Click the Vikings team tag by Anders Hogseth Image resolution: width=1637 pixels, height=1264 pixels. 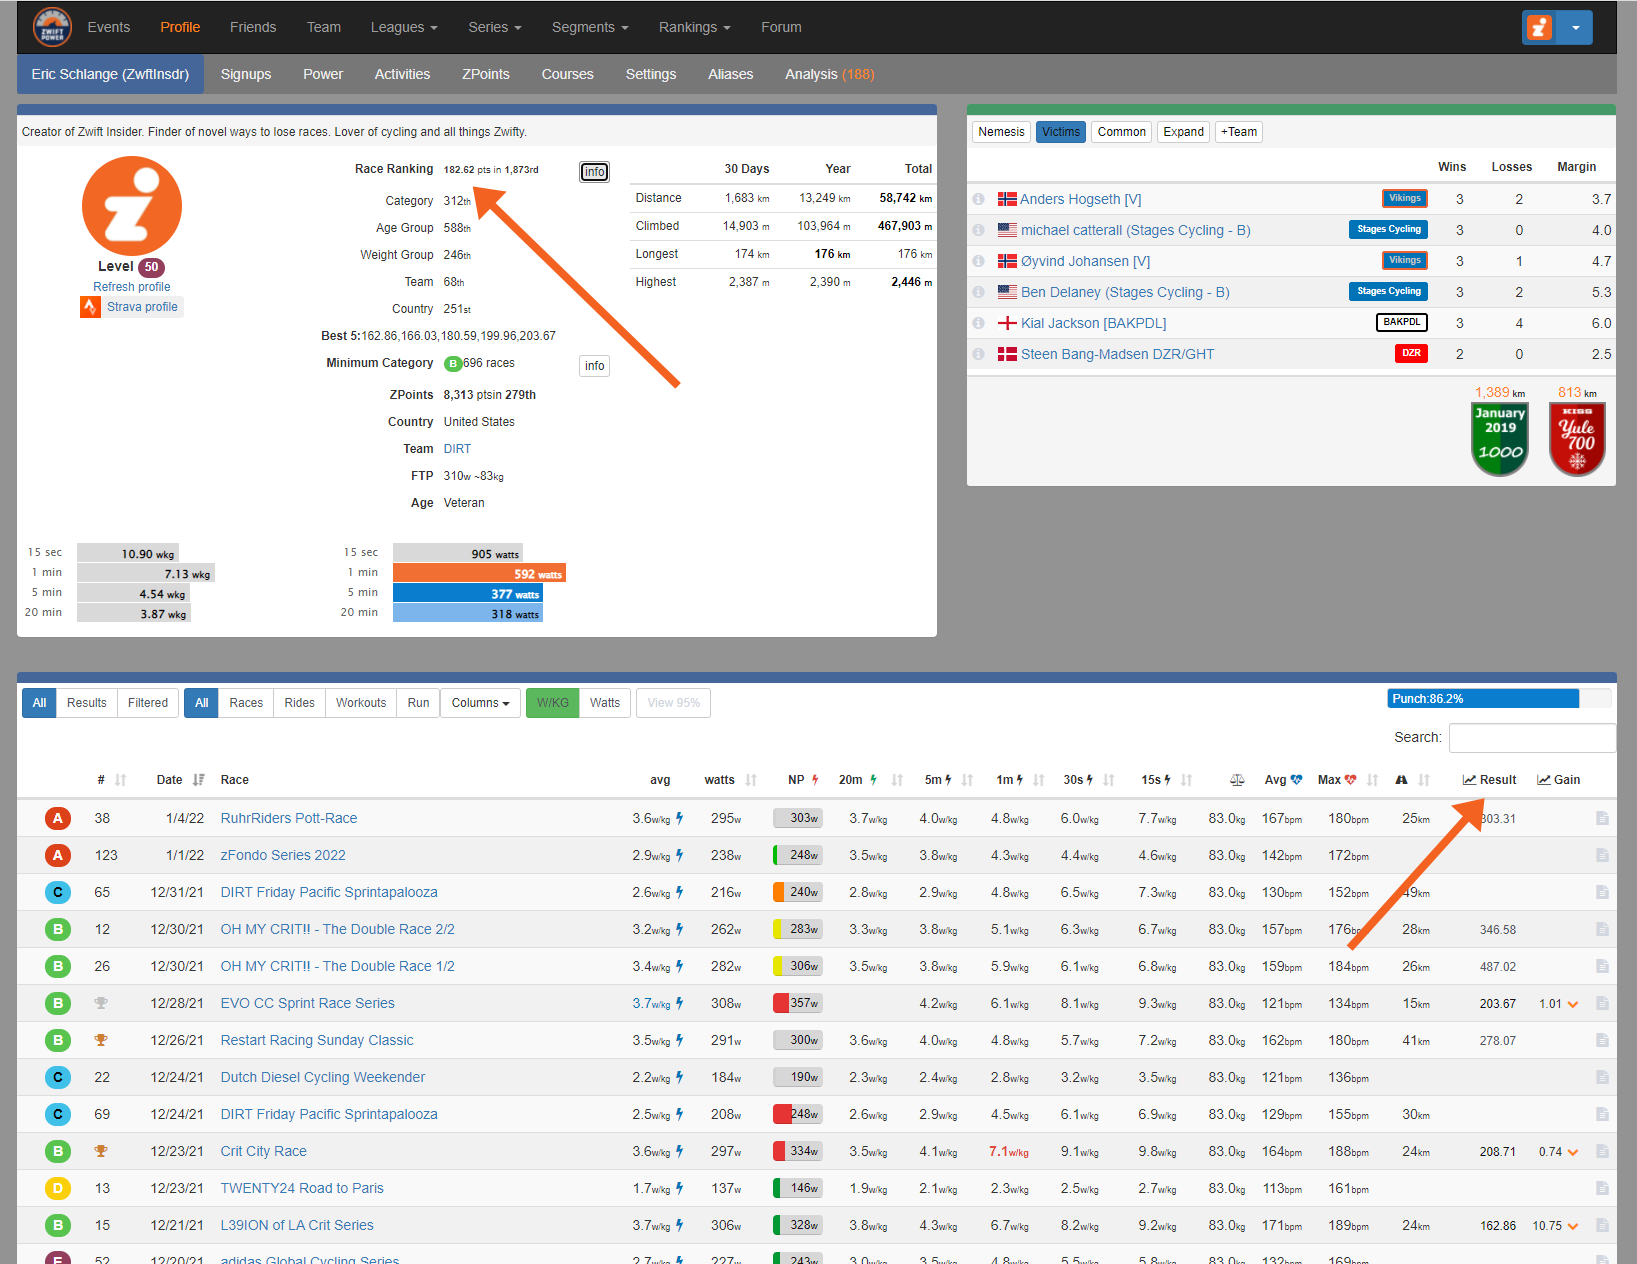click(1404, 198)
